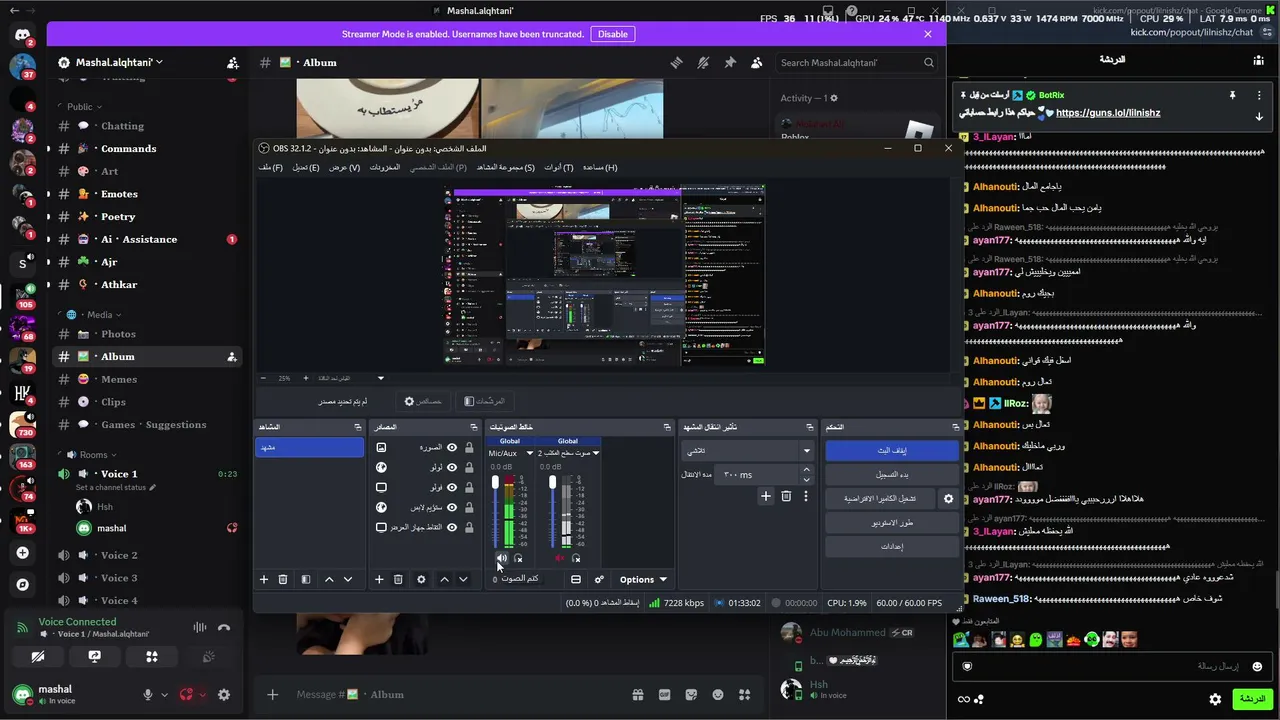1280x720 pixels.
Task: Move source up in OBS Sources list
Action: tap(445, 579)
